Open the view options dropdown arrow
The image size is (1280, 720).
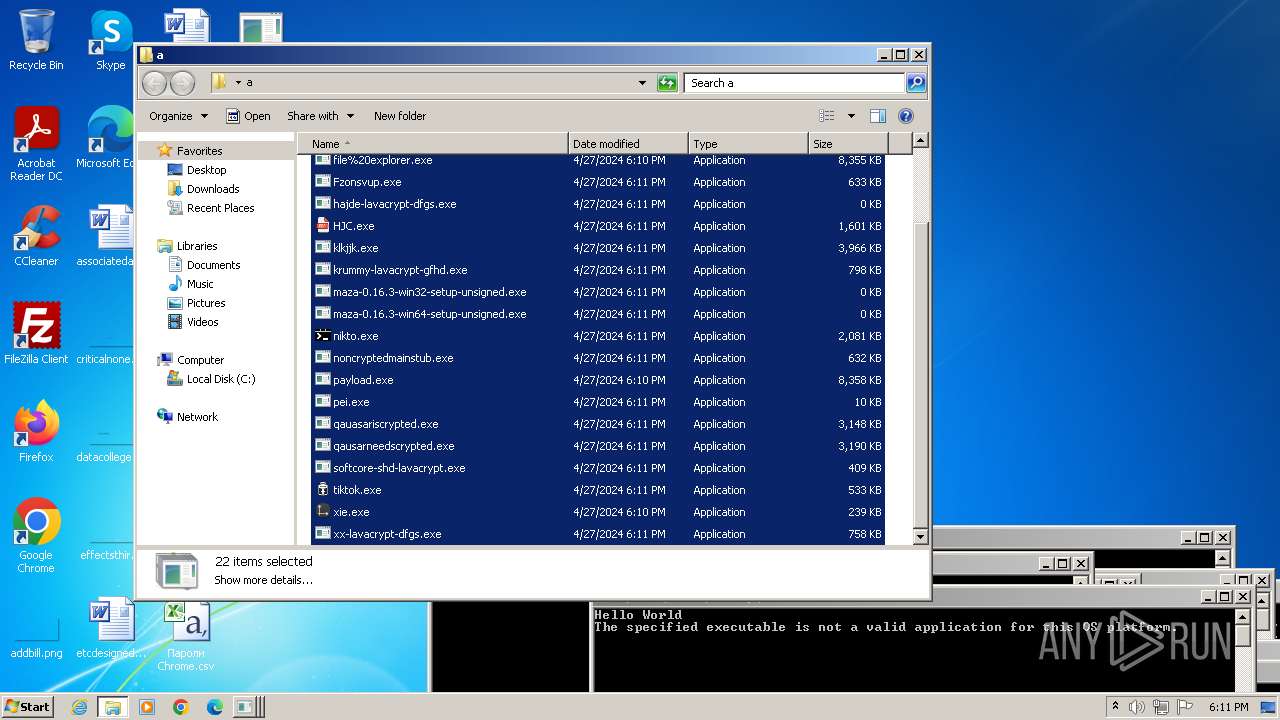point(851,116)
